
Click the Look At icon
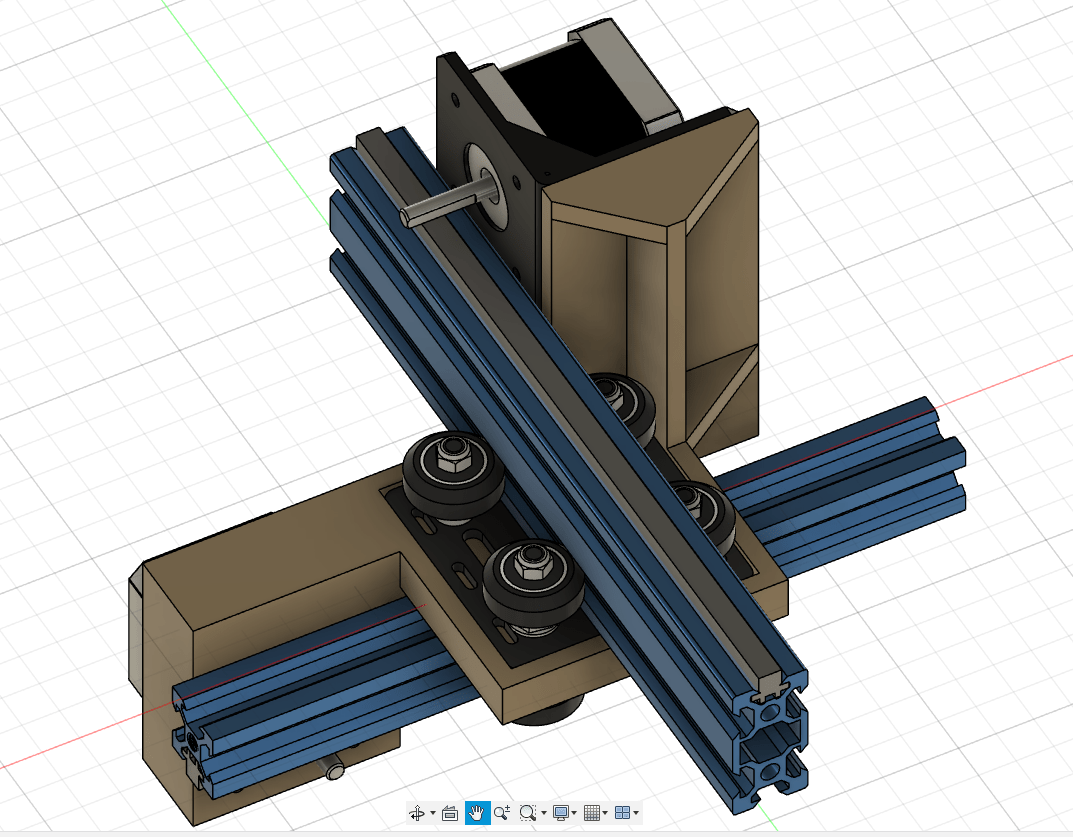(450, 813)
